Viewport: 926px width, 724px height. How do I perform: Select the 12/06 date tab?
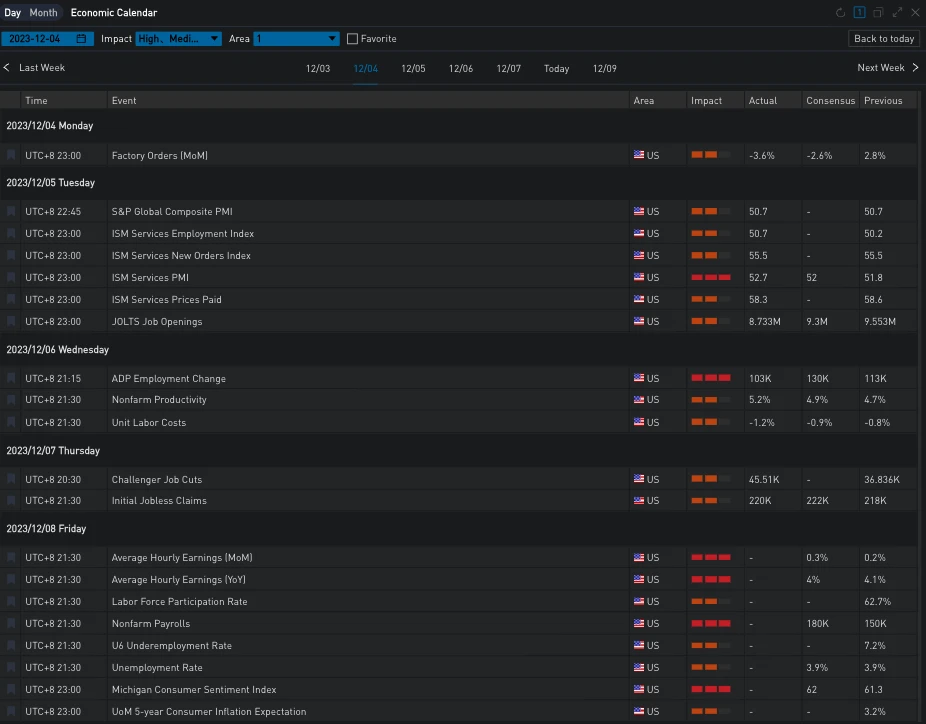[x=461, y=69]
